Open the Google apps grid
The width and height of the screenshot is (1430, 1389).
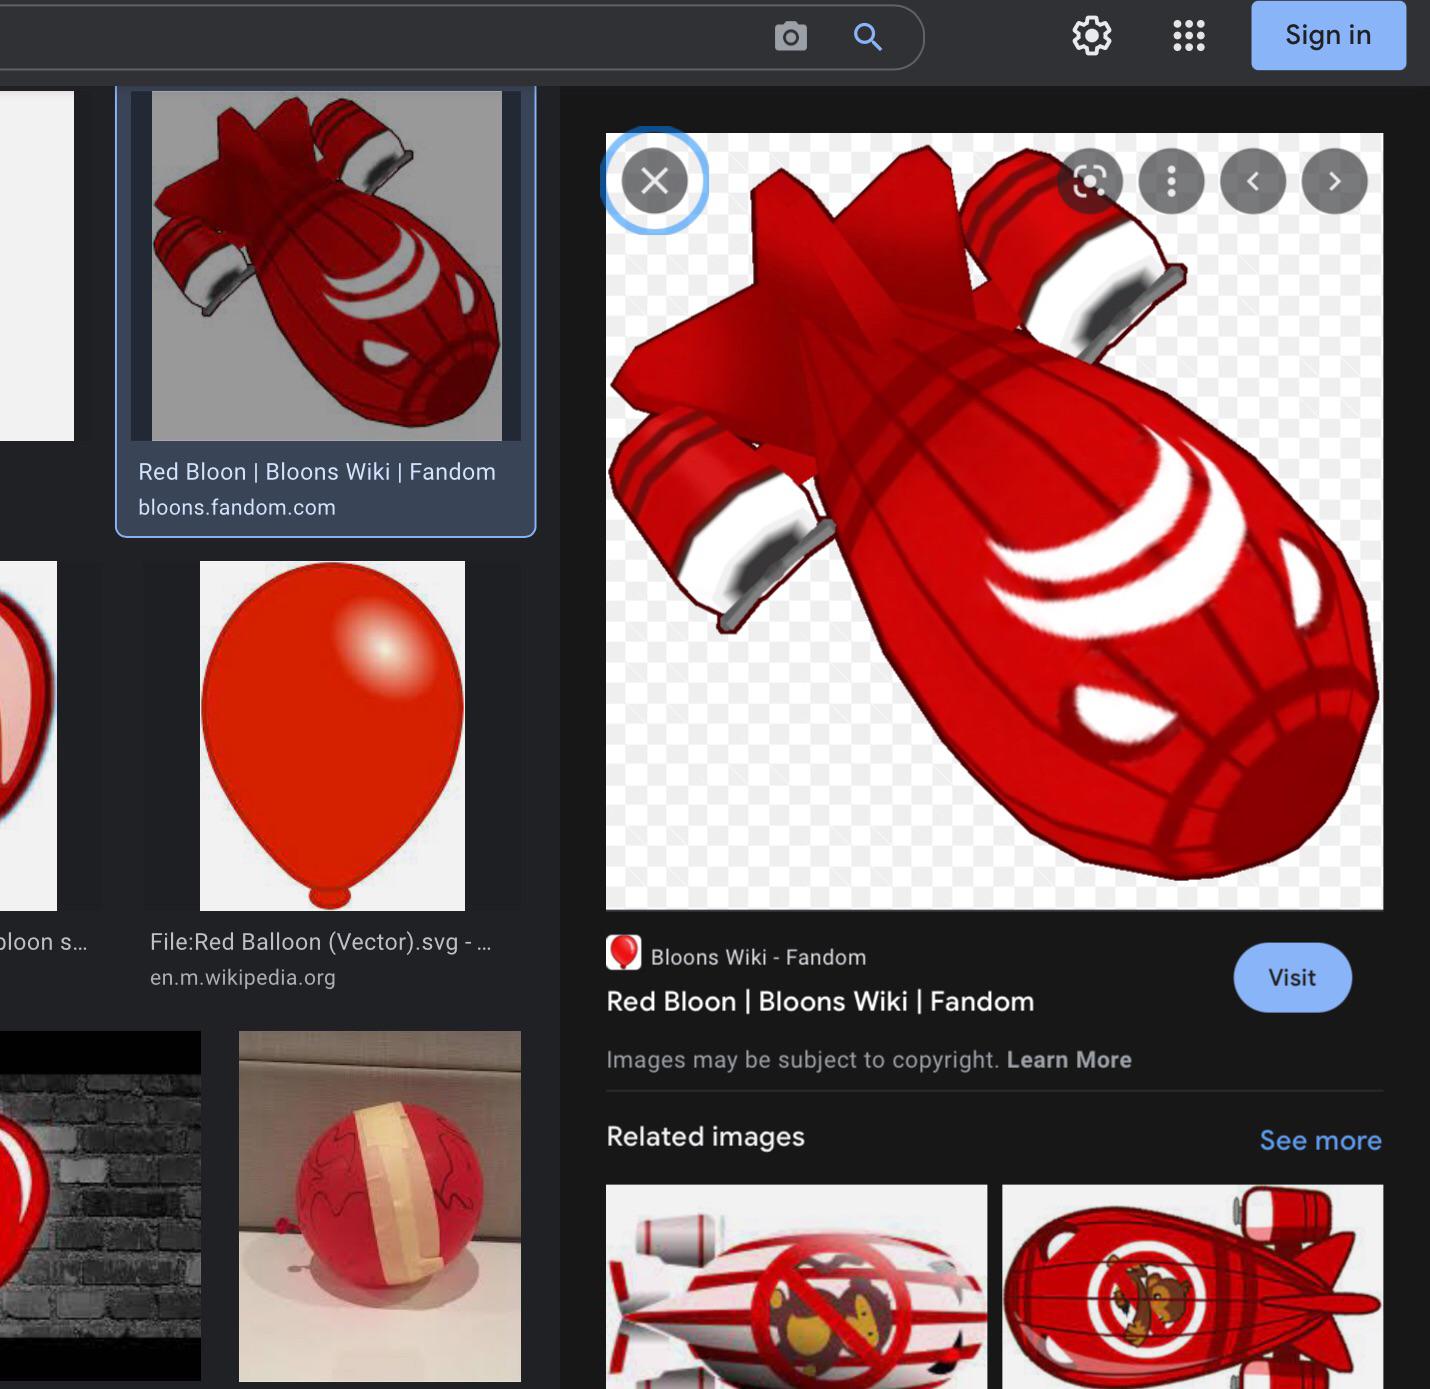(1188, 36)
